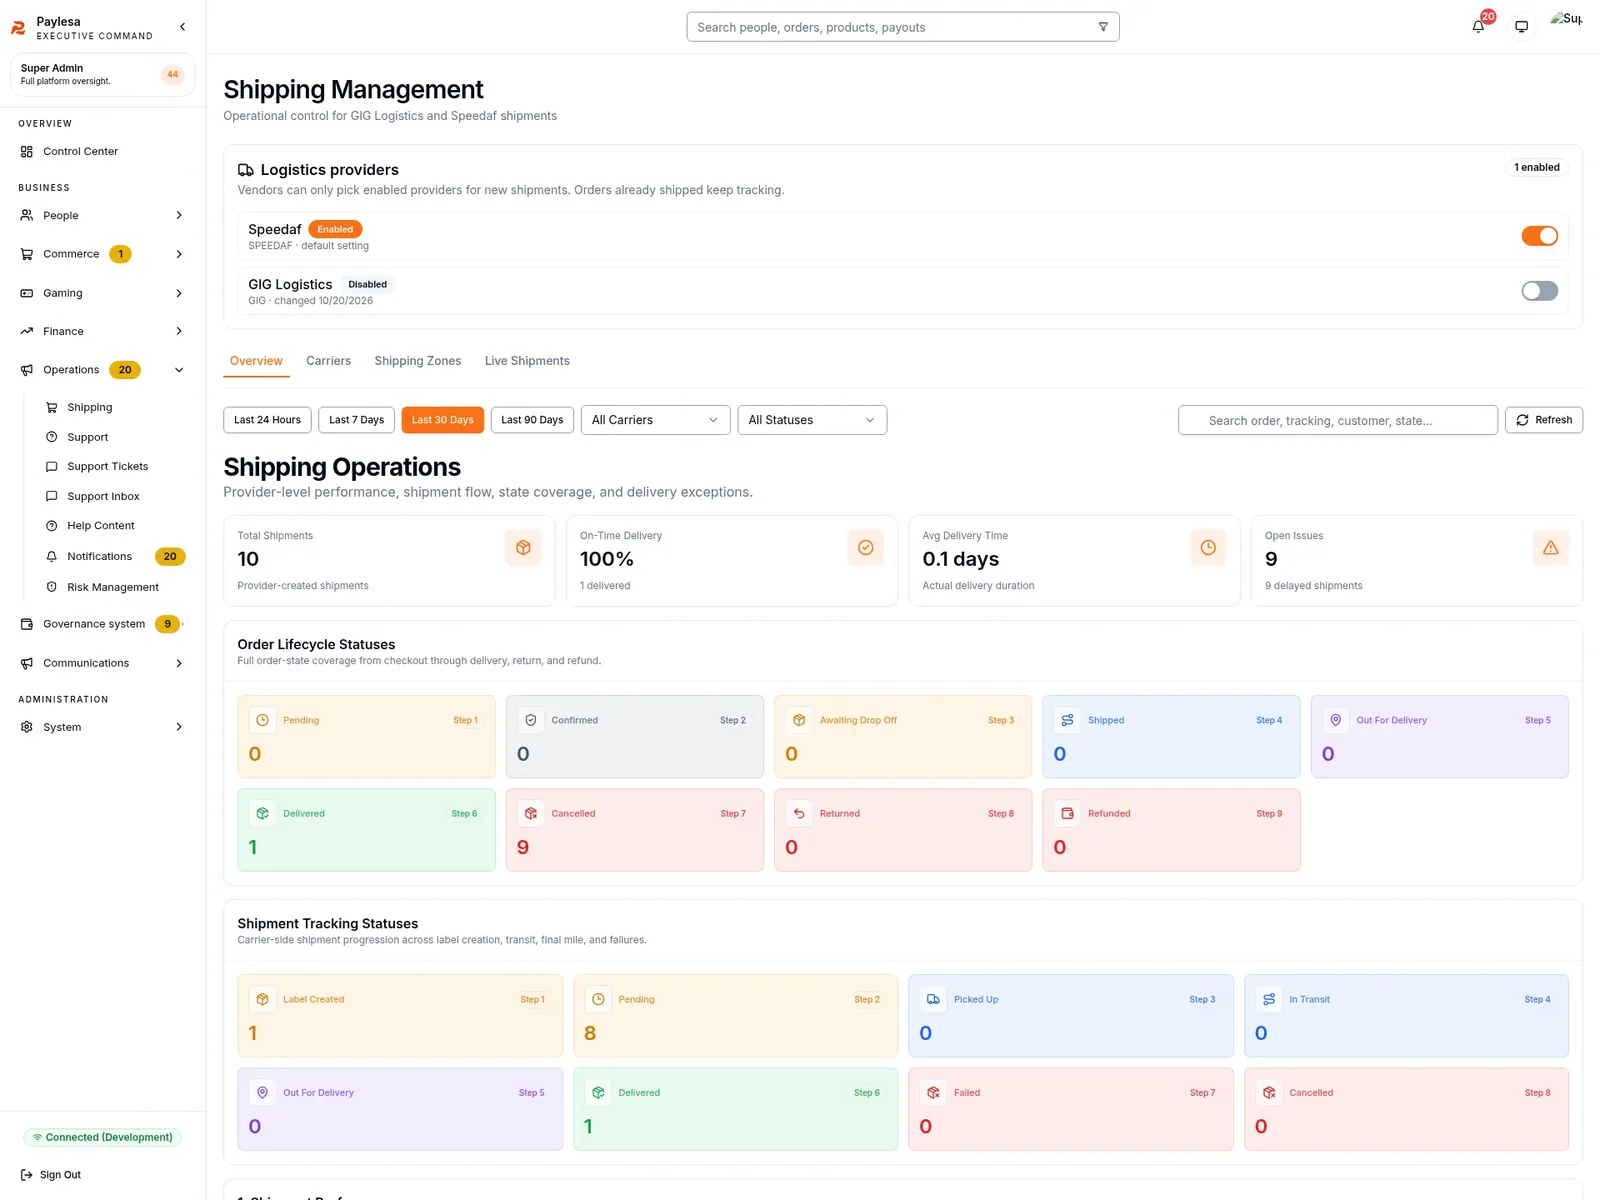Open Support Tickets in sidebar
This screenshot has width=1600, height=1200.
coord(108,467)
